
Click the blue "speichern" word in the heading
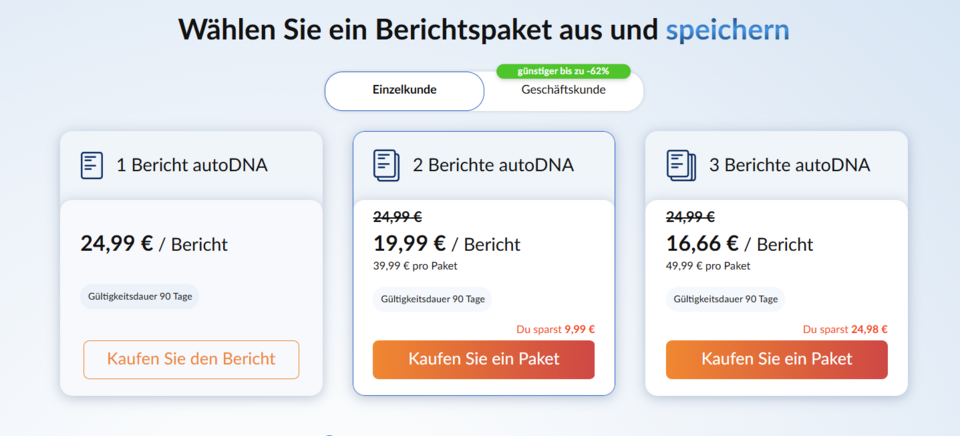727,30
